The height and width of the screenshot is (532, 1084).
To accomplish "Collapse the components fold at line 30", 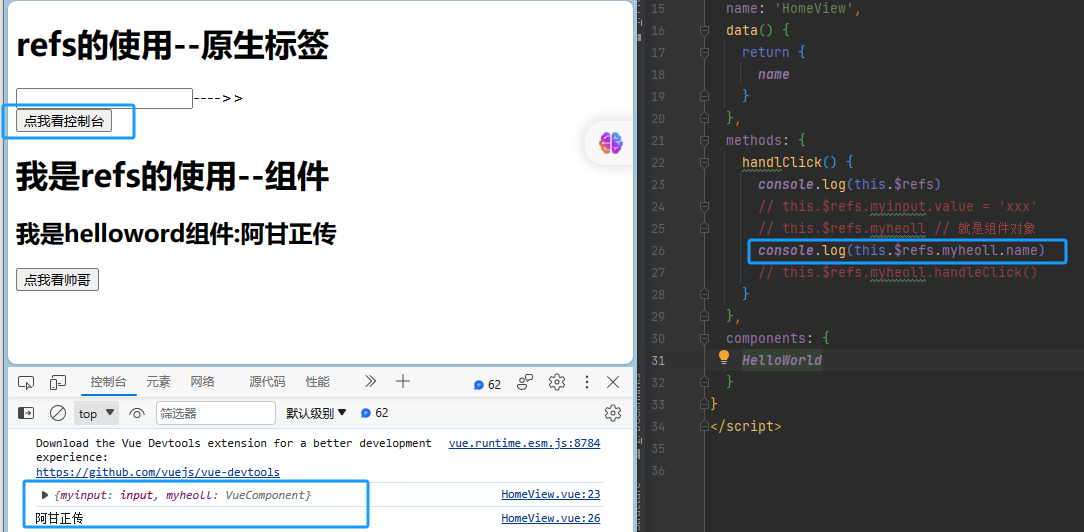I will point(704,339).
